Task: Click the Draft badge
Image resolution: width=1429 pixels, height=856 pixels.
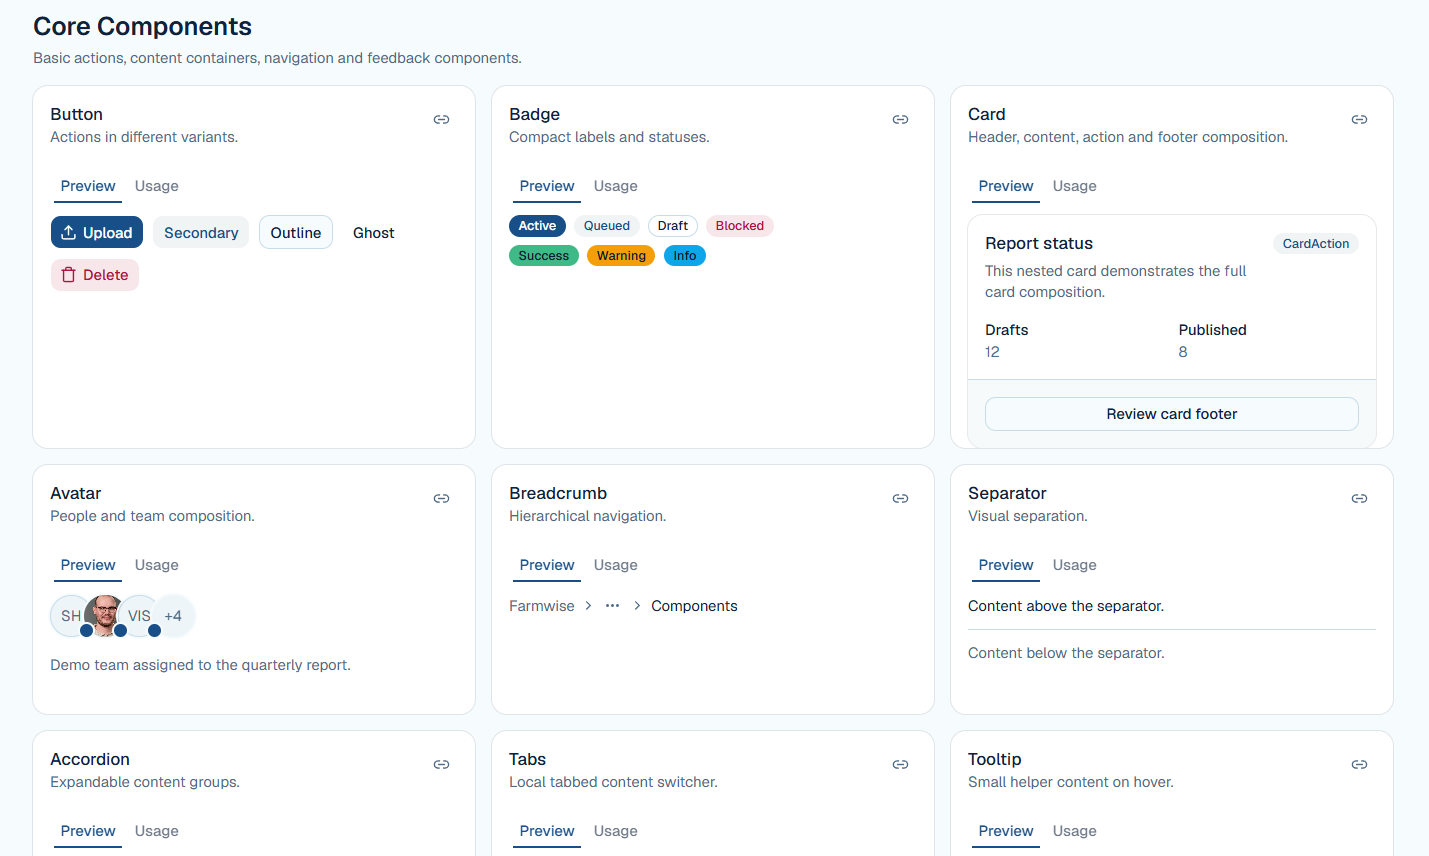Action: [x=673, y=226]
